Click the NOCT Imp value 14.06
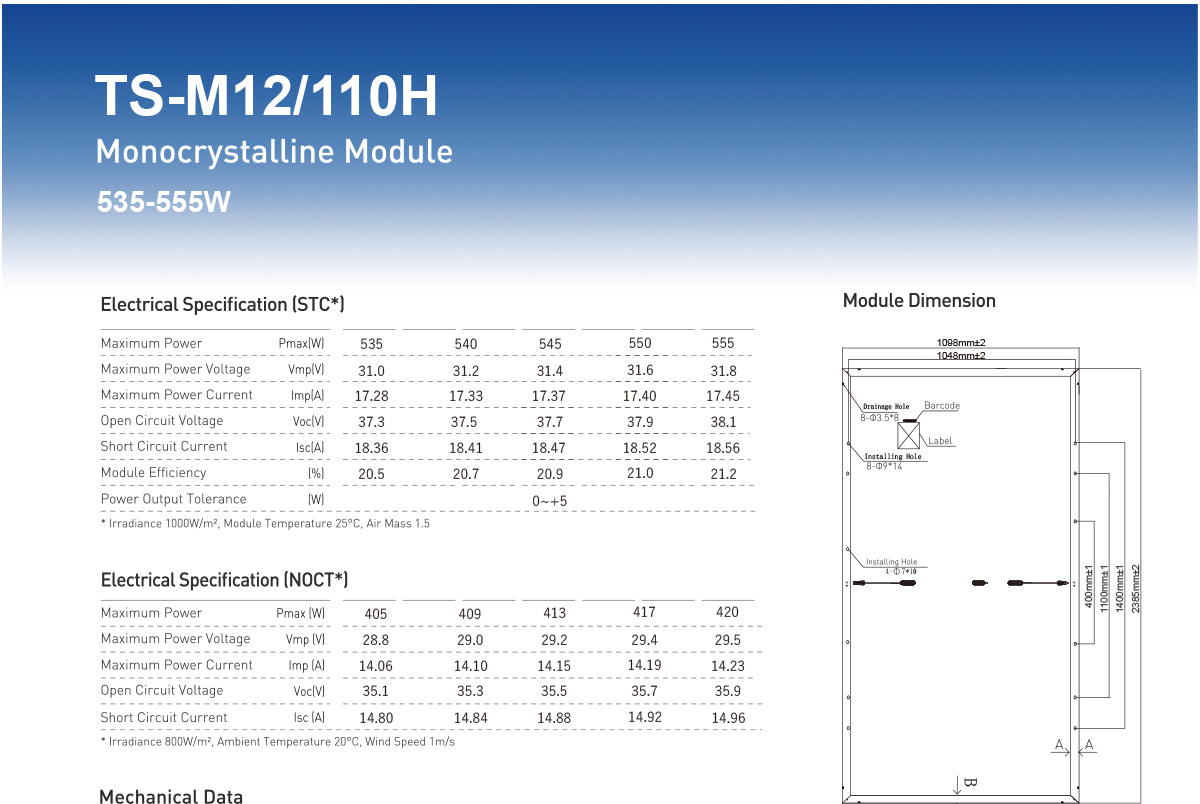 [376, 666]
